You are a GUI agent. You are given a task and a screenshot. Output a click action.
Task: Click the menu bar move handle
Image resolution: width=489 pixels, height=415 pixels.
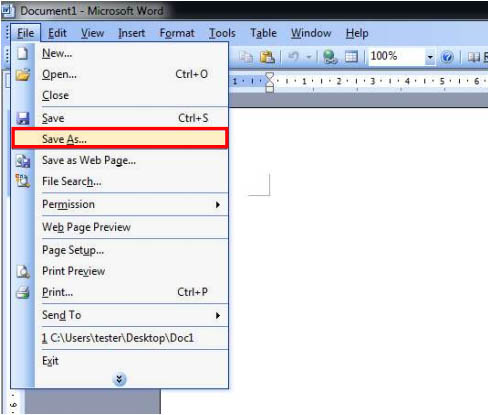click(x=7, y=33)
